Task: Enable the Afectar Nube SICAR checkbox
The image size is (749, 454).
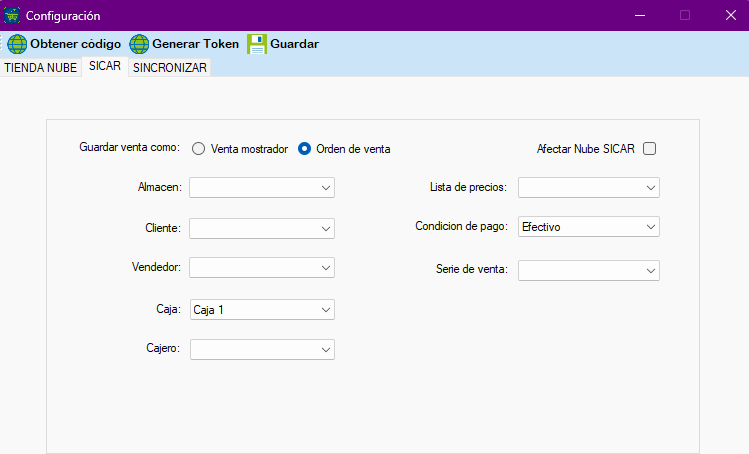Action: (650, 149)
